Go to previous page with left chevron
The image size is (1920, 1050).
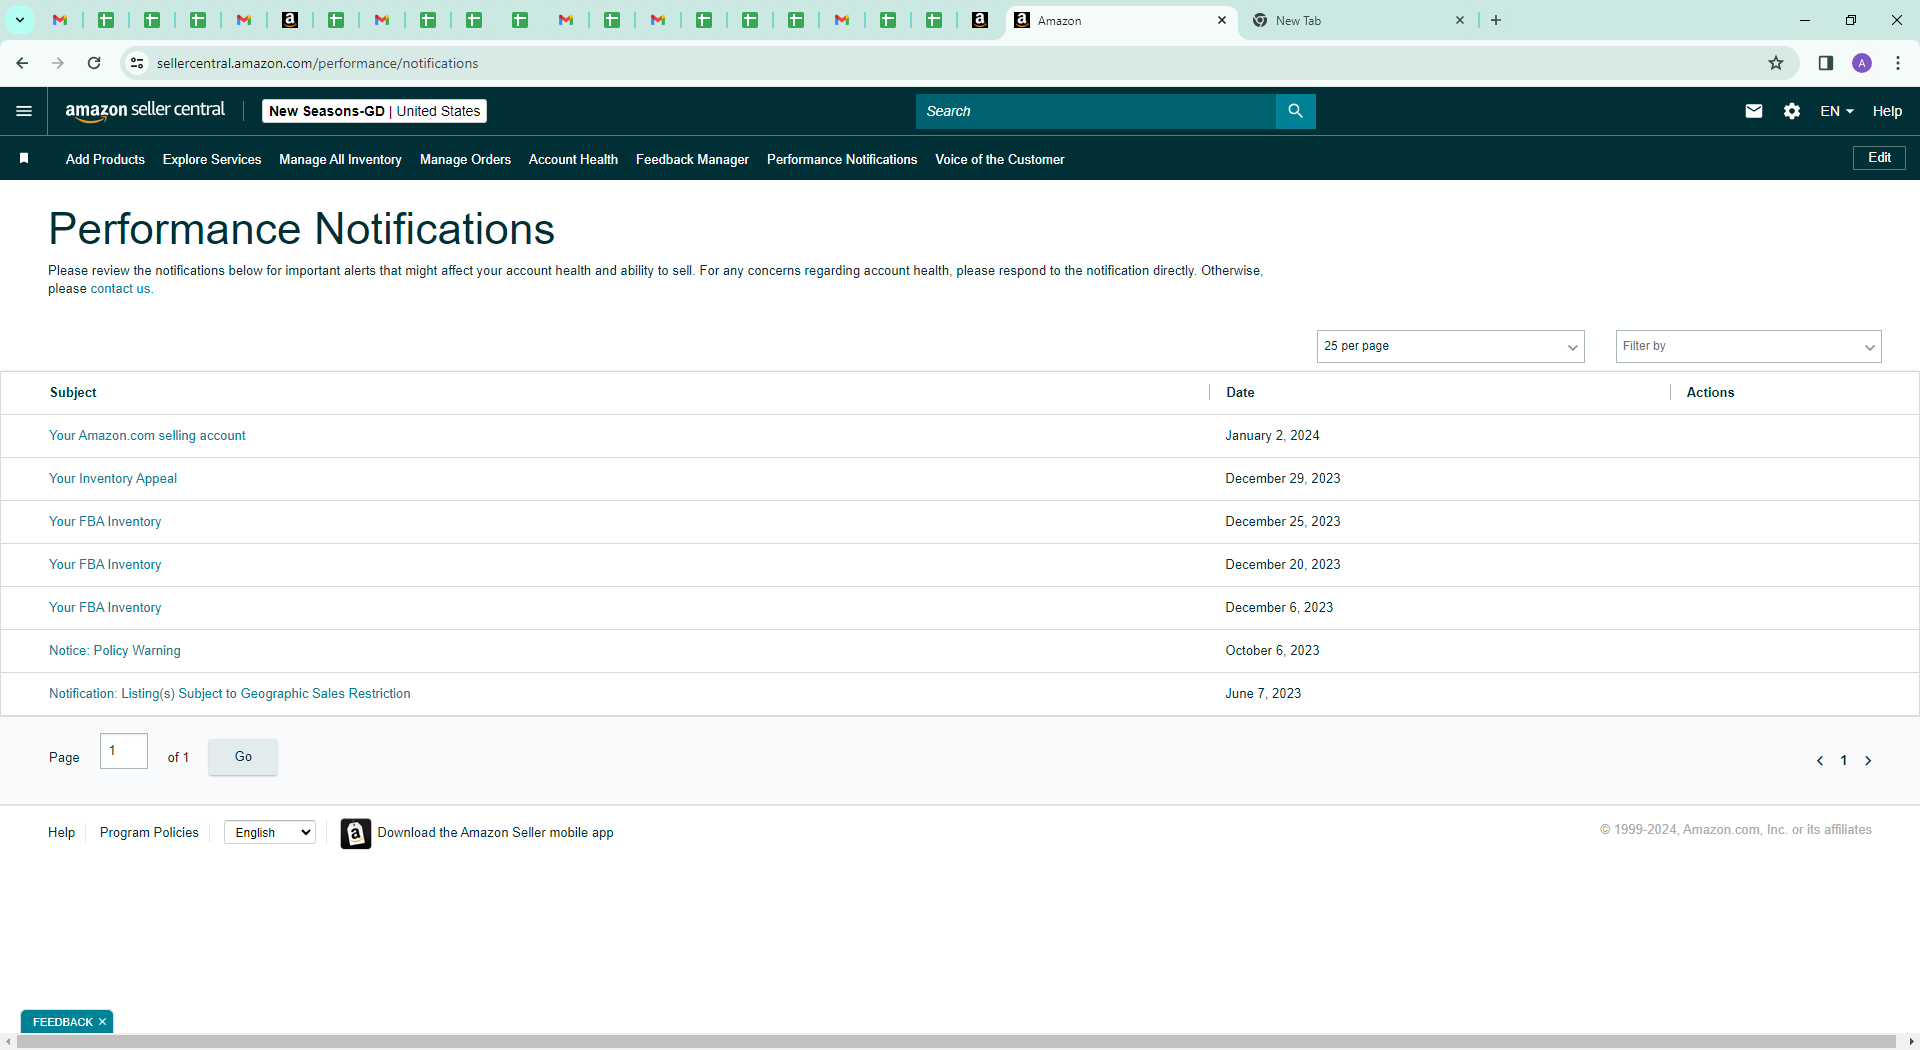[1820, 761]
